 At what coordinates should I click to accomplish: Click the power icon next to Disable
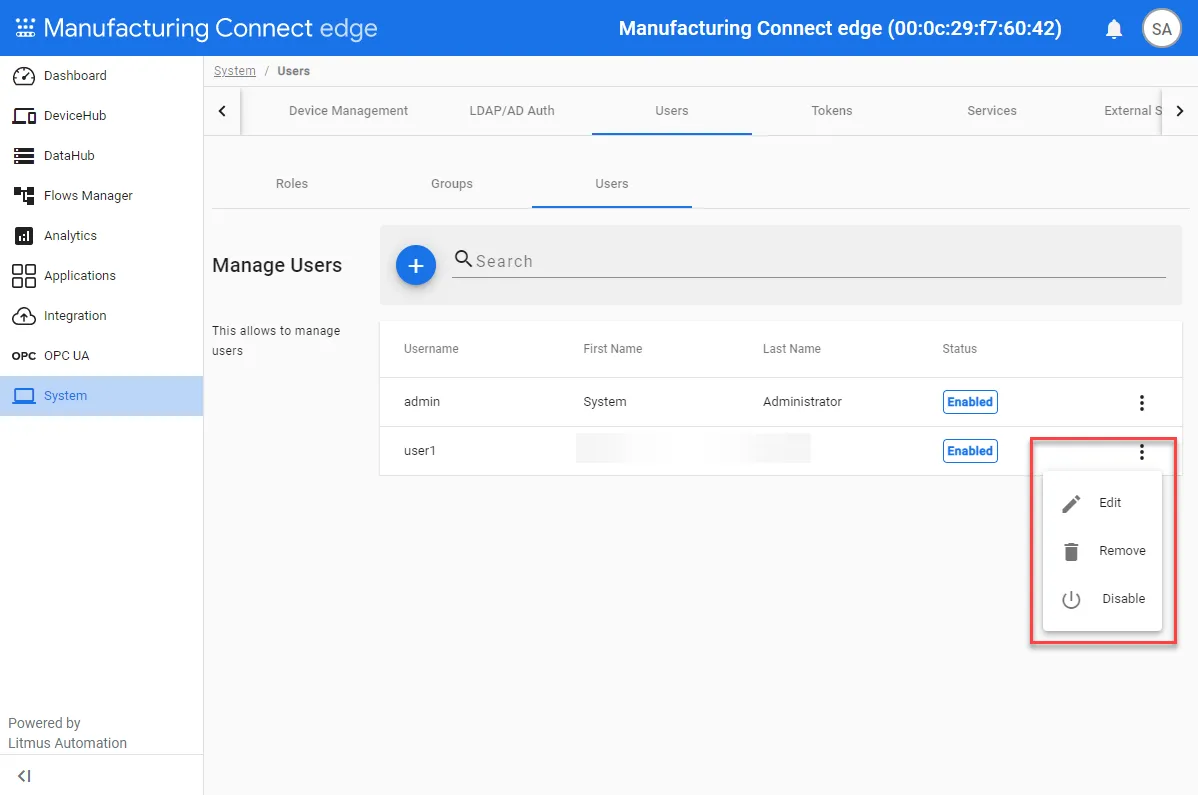(x=1071, y=599)
